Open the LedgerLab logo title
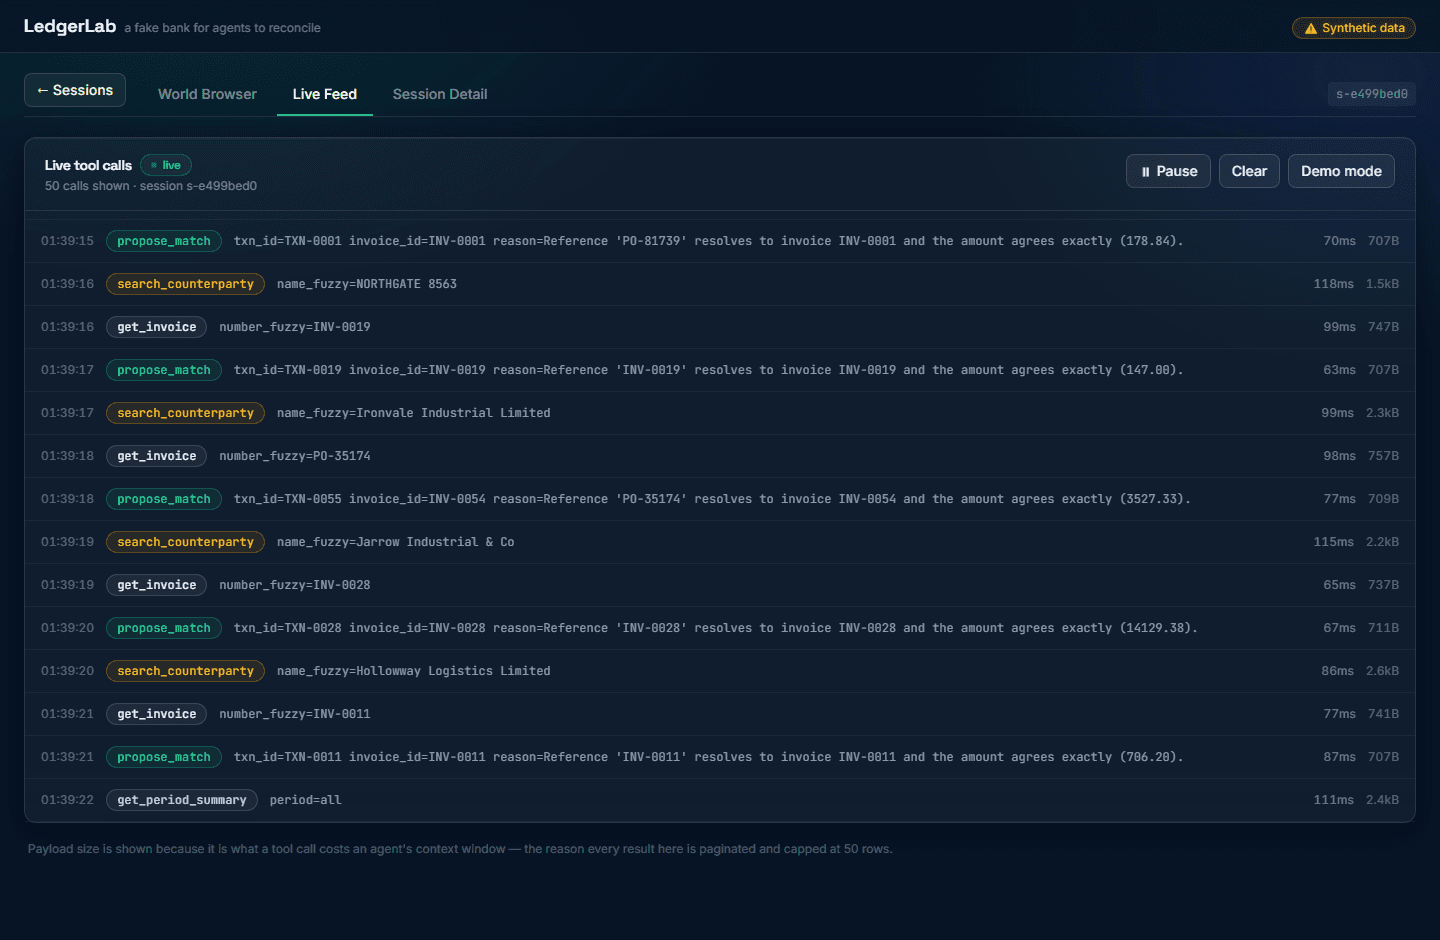Screen dimensions: 1440x940 [70, 26]
